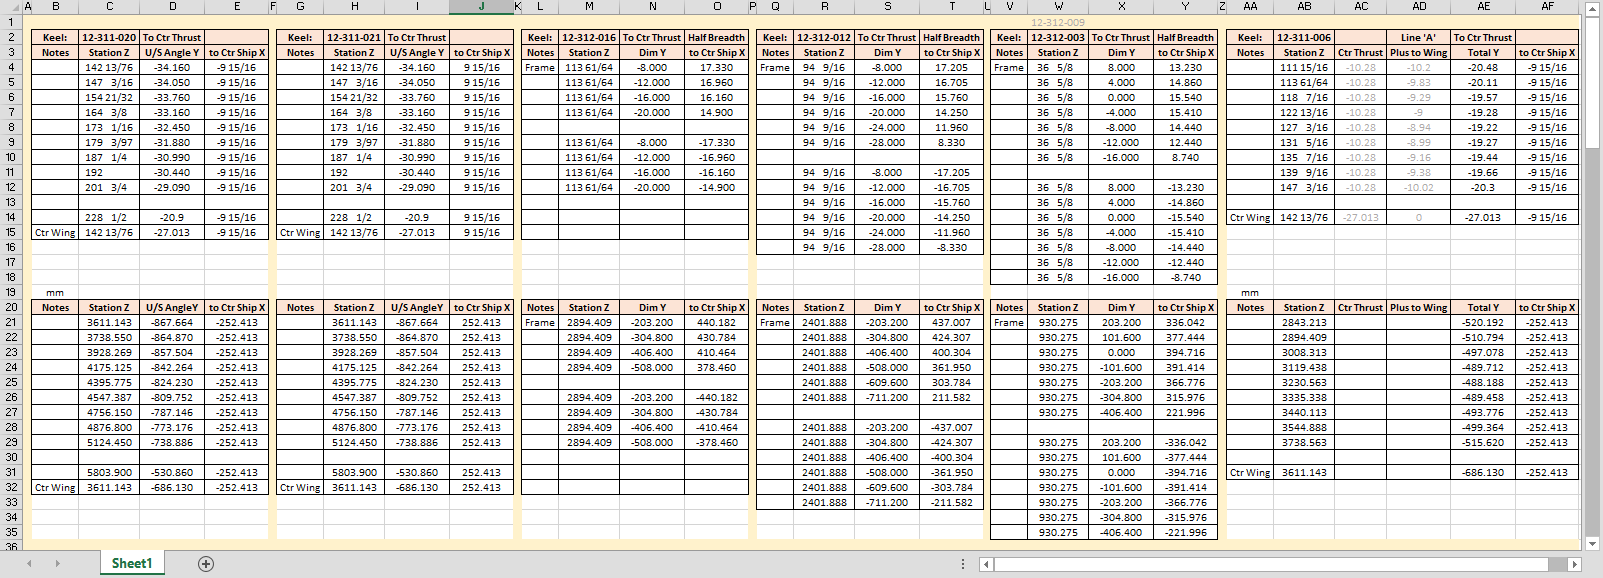
Task: Select column header AB
Action: [x=1304, y=7]
